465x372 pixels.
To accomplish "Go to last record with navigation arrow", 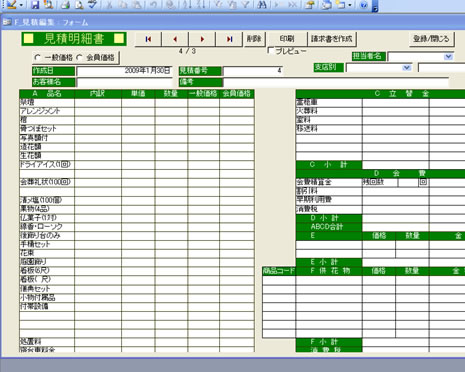I will 229,39.
